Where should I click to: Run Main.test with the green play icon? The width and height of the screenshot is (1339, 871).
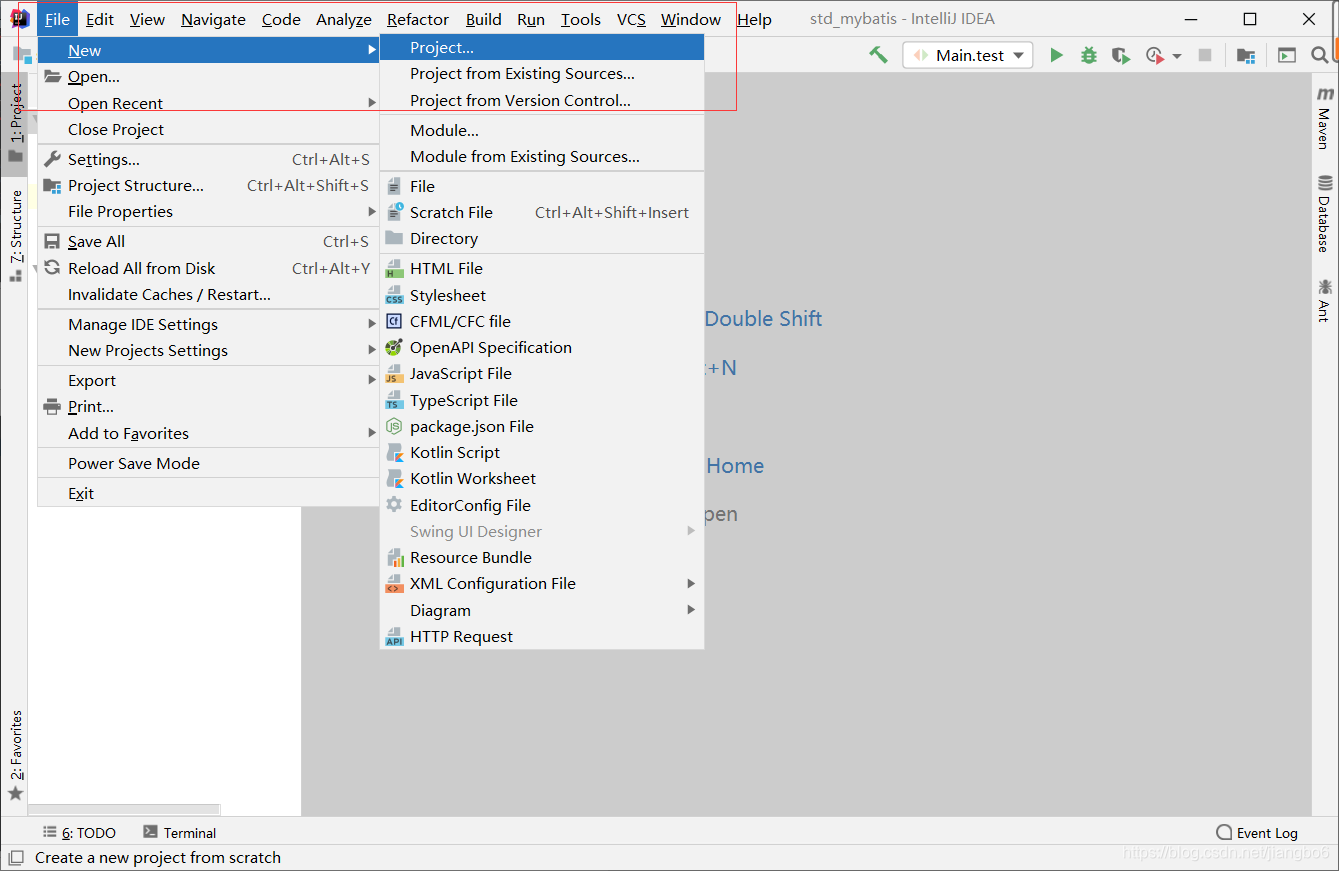[1056, 56]
